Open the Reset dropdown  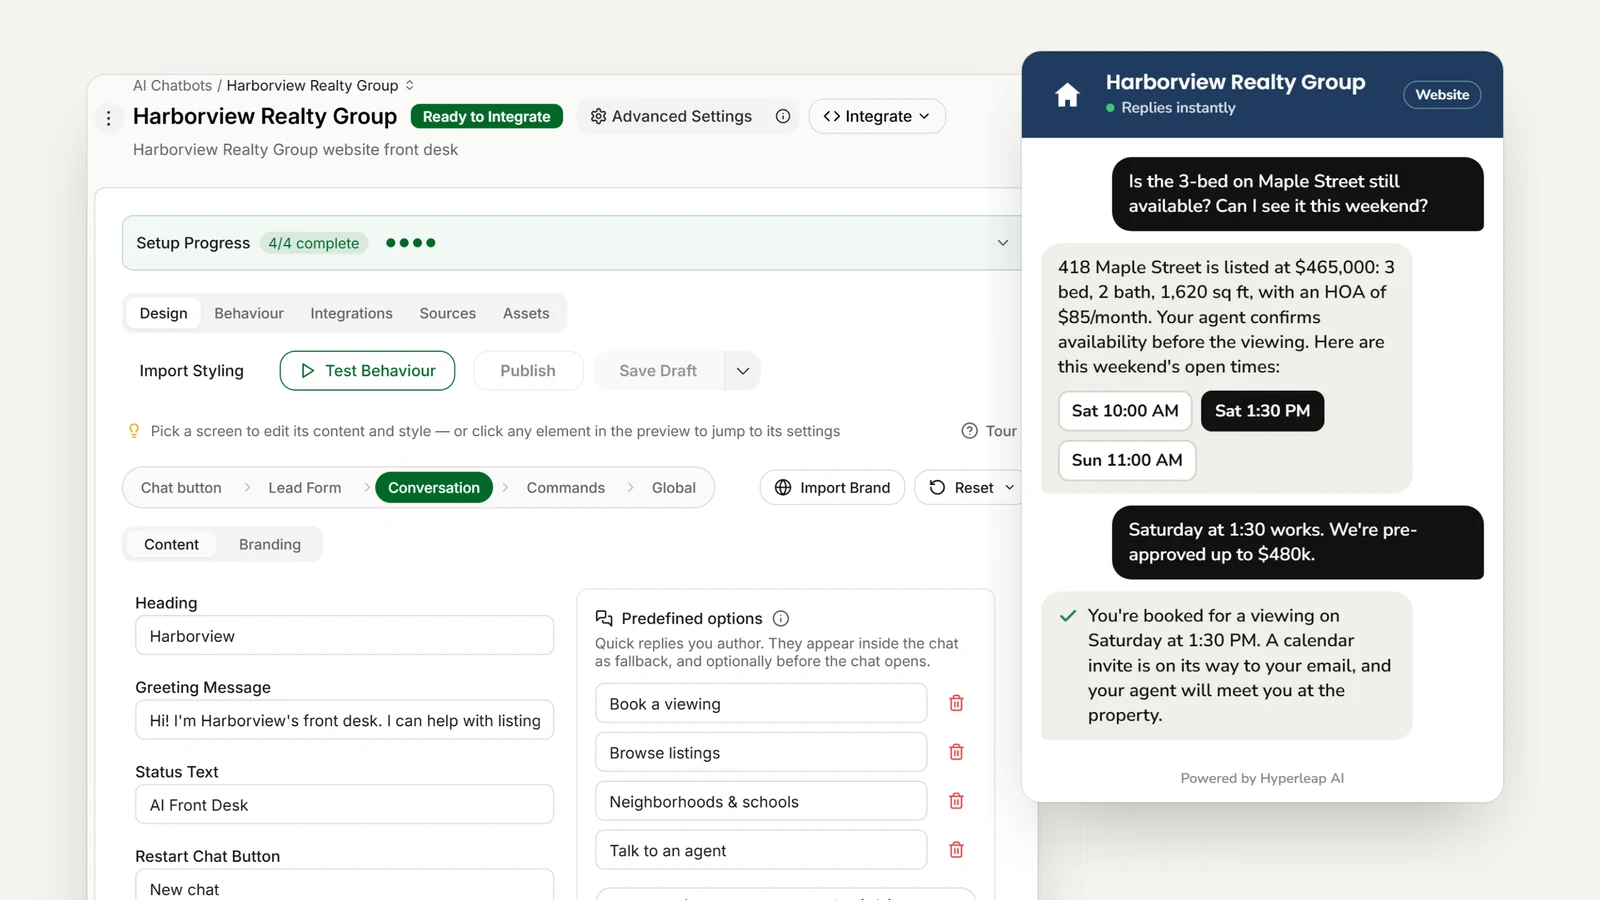tap(969, 488)
